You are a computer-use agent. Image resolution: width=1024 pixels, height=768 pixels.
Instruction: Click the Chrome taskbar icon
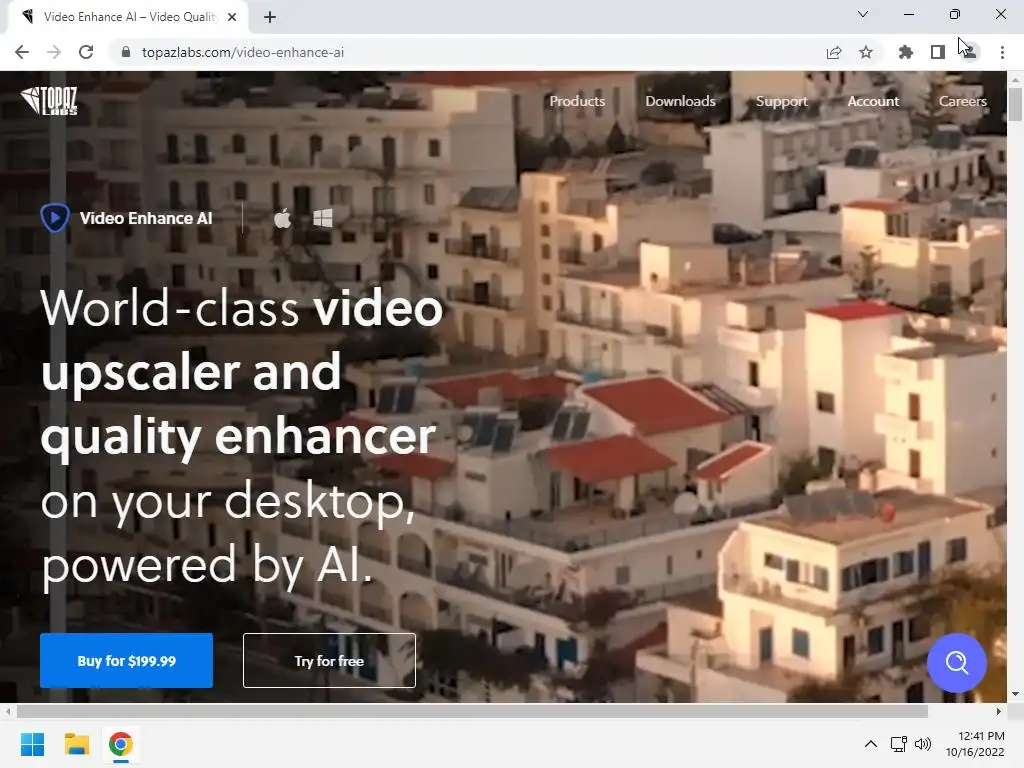(120, 744)
